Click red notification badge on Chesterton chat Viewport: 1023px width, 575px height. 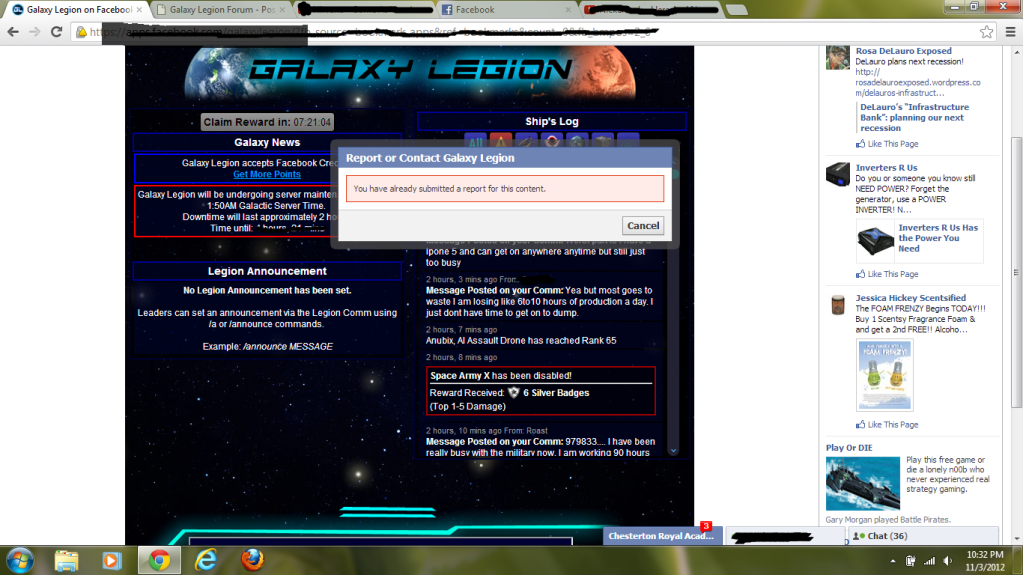click(x=706, y=526)
